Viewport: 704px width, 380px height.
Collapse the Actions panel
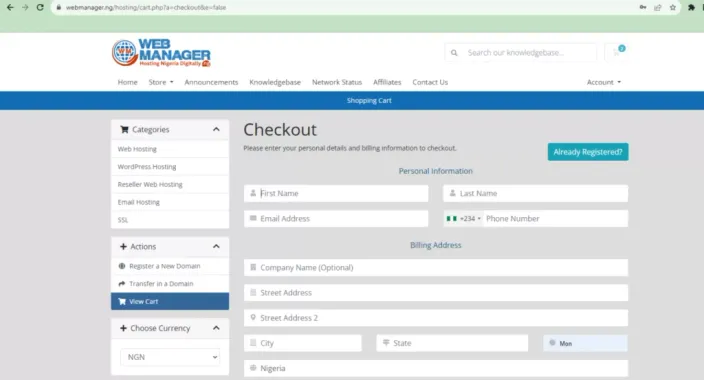pyautogui.click(x=216, y=247)
